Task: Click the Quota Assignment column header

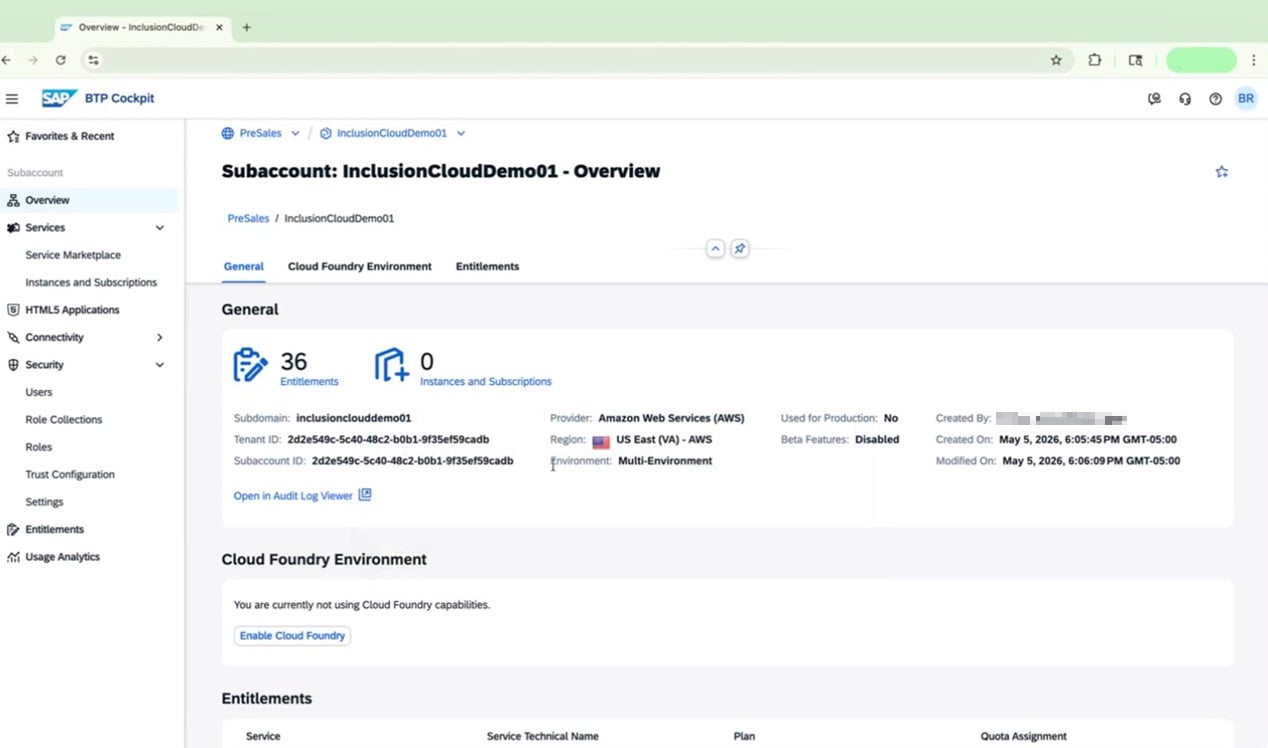Action: (1023, 736)
